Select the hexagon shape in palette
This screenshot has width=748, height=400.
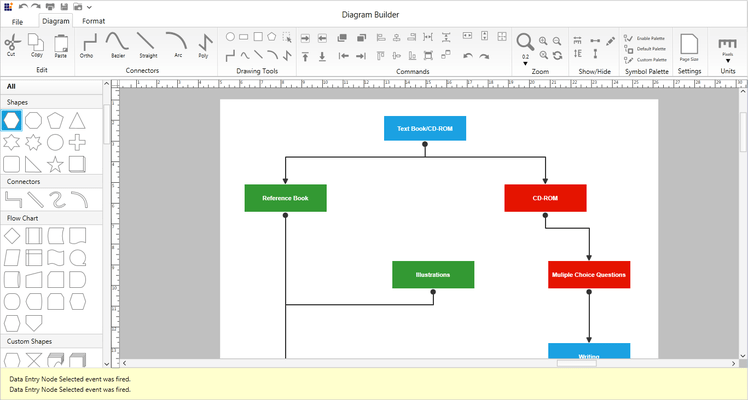point(11,121)
